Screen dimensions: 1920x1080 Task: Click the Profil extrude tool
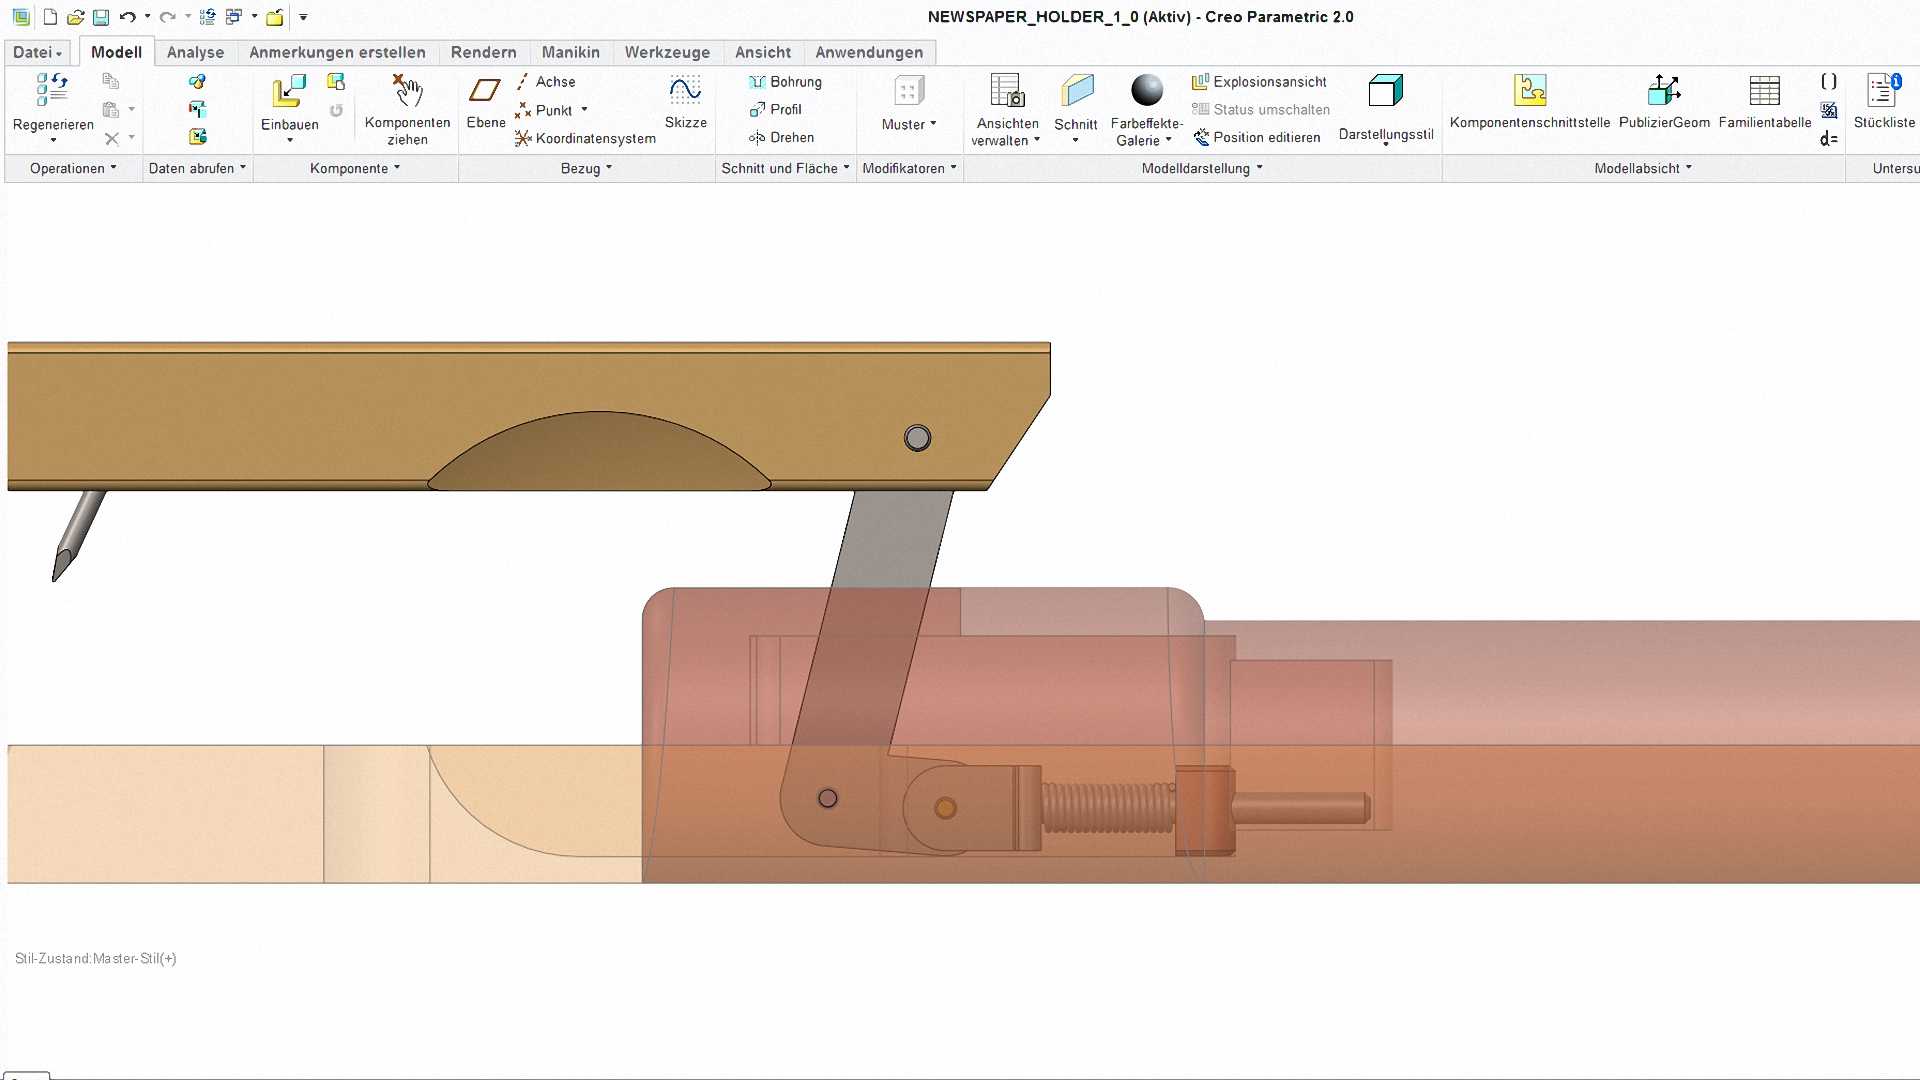775,110
